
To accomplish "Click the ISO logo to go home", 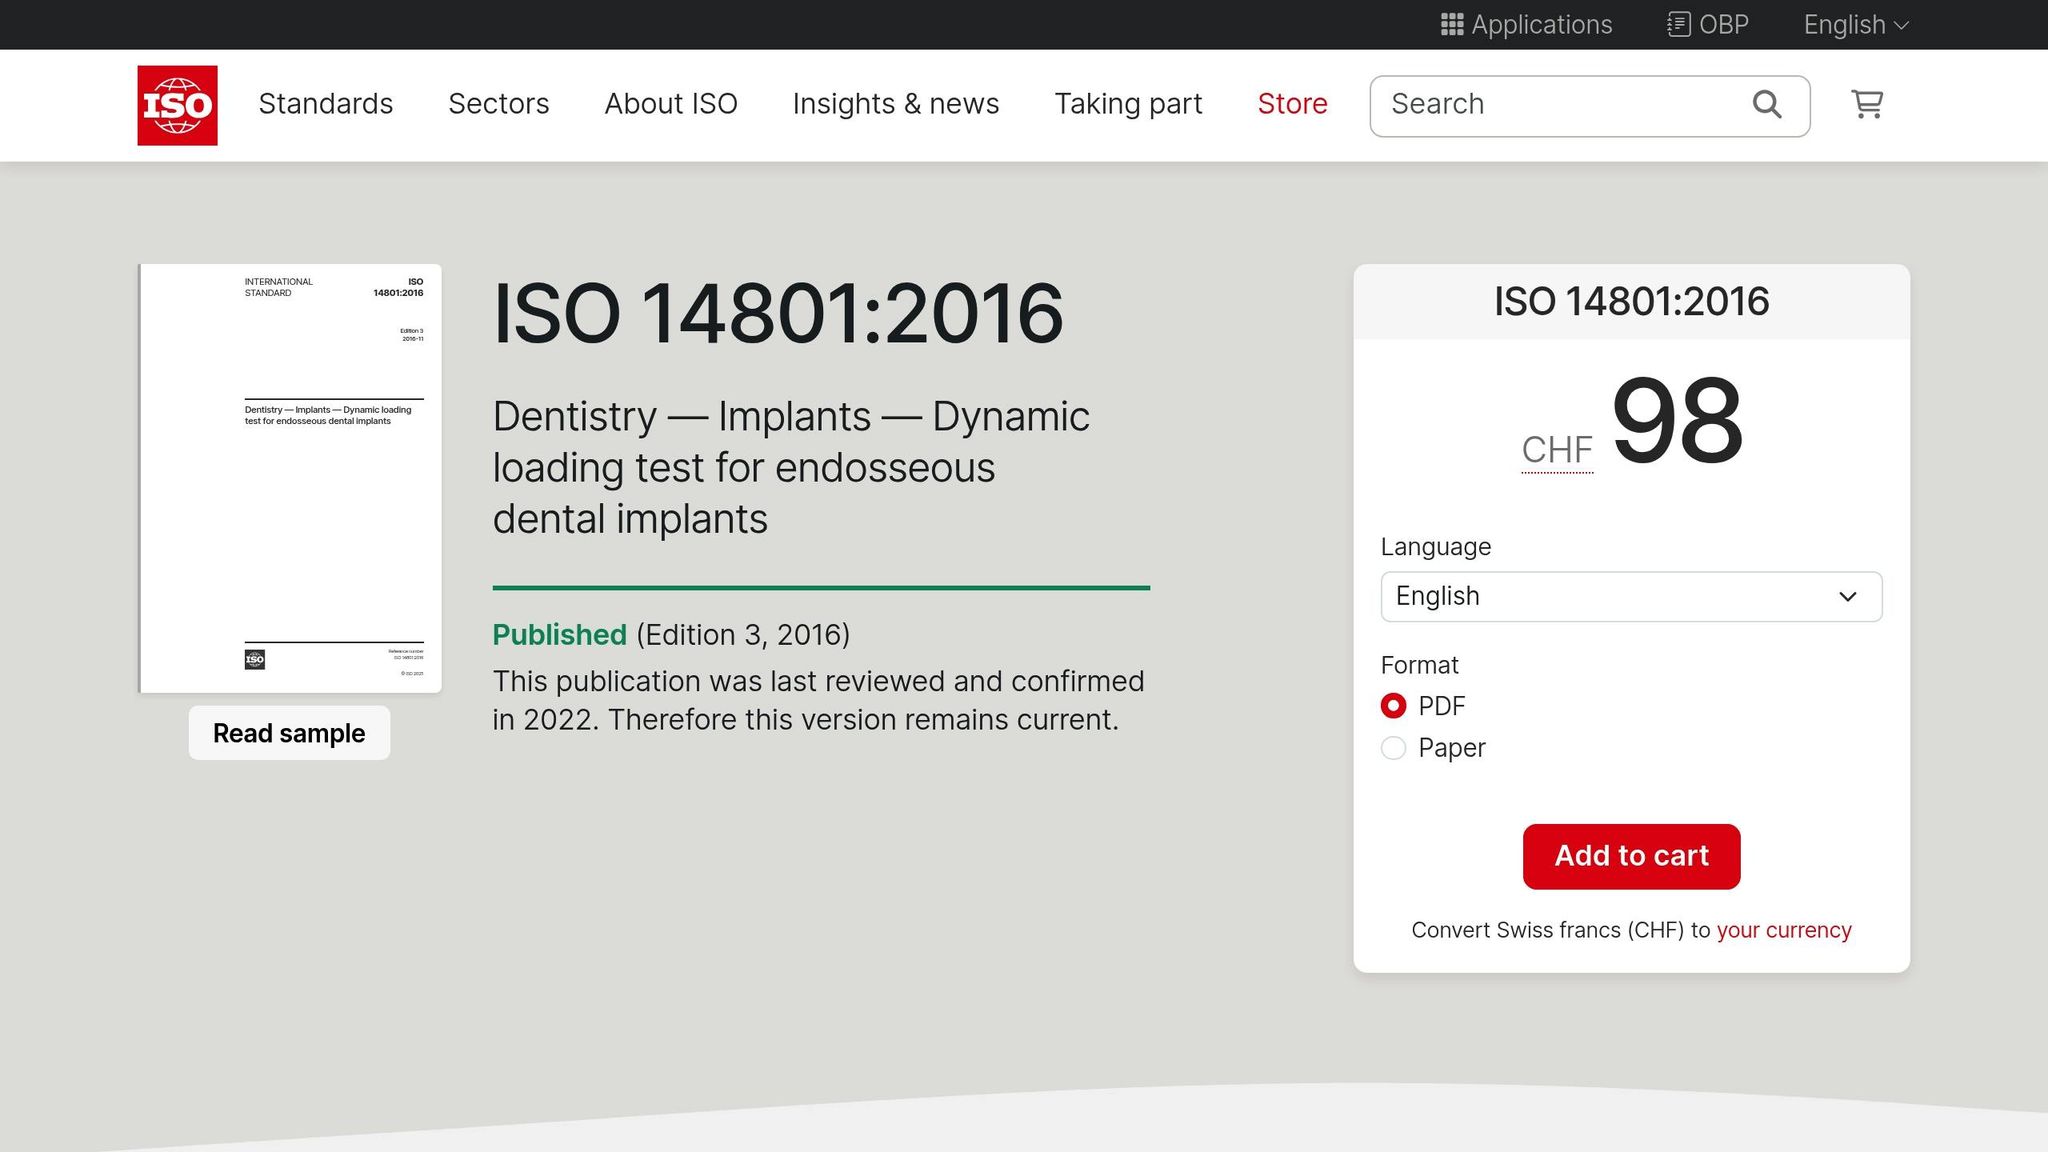I will (177, 104).
